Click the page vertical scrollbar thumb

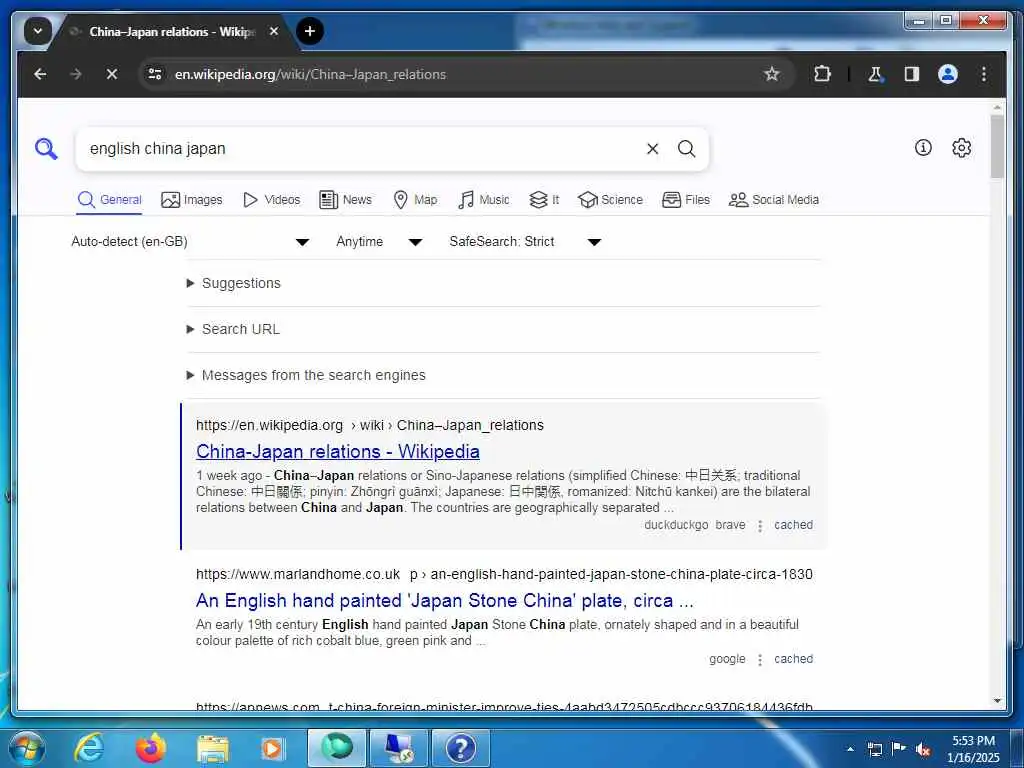997,147
